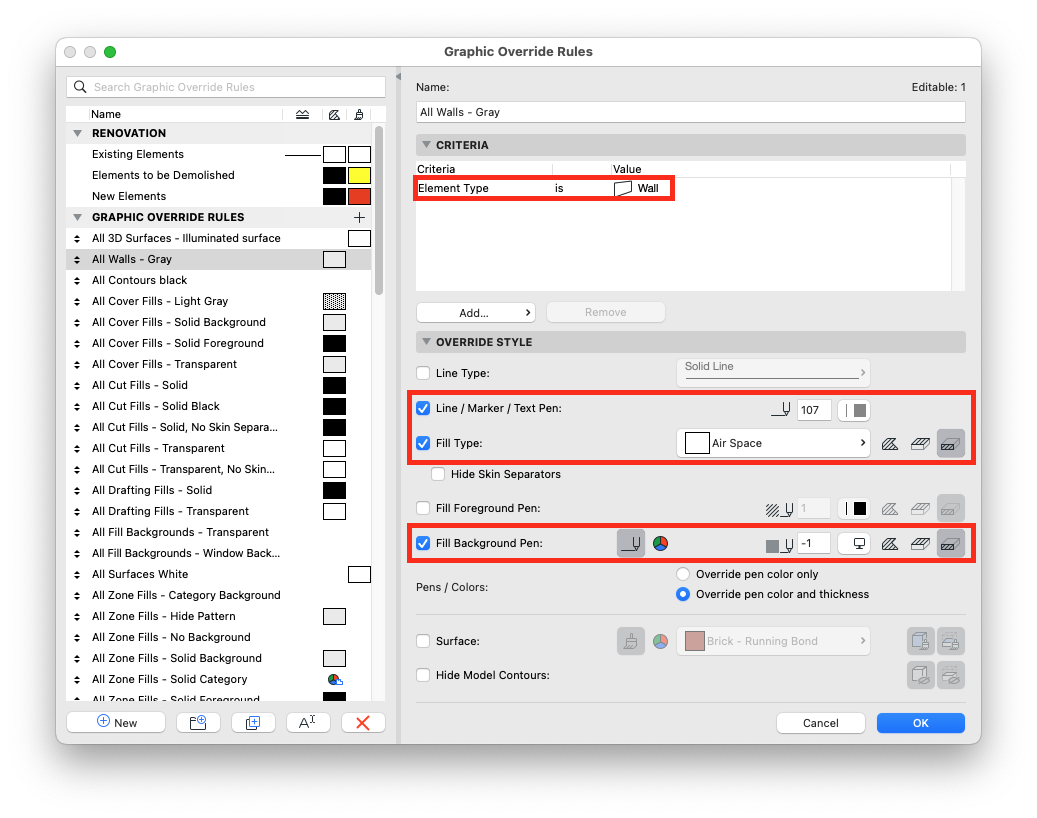Enable the Surface override checkbox
The width and height of the screenshot is (1037, 818).
coord(423,641)
